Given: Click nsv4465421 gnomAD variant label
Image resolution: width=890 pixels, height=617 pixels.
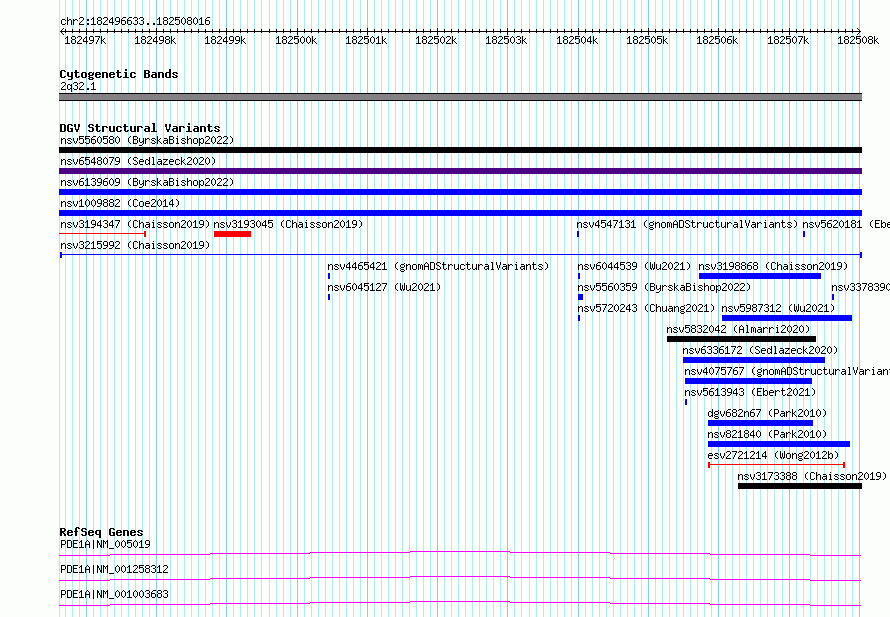Looking at the screenshot, I should (x=438, y=266).
